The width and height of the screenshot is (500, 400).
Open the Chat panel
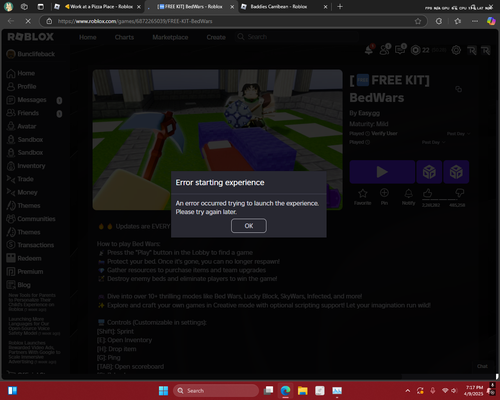pos(482,366)
